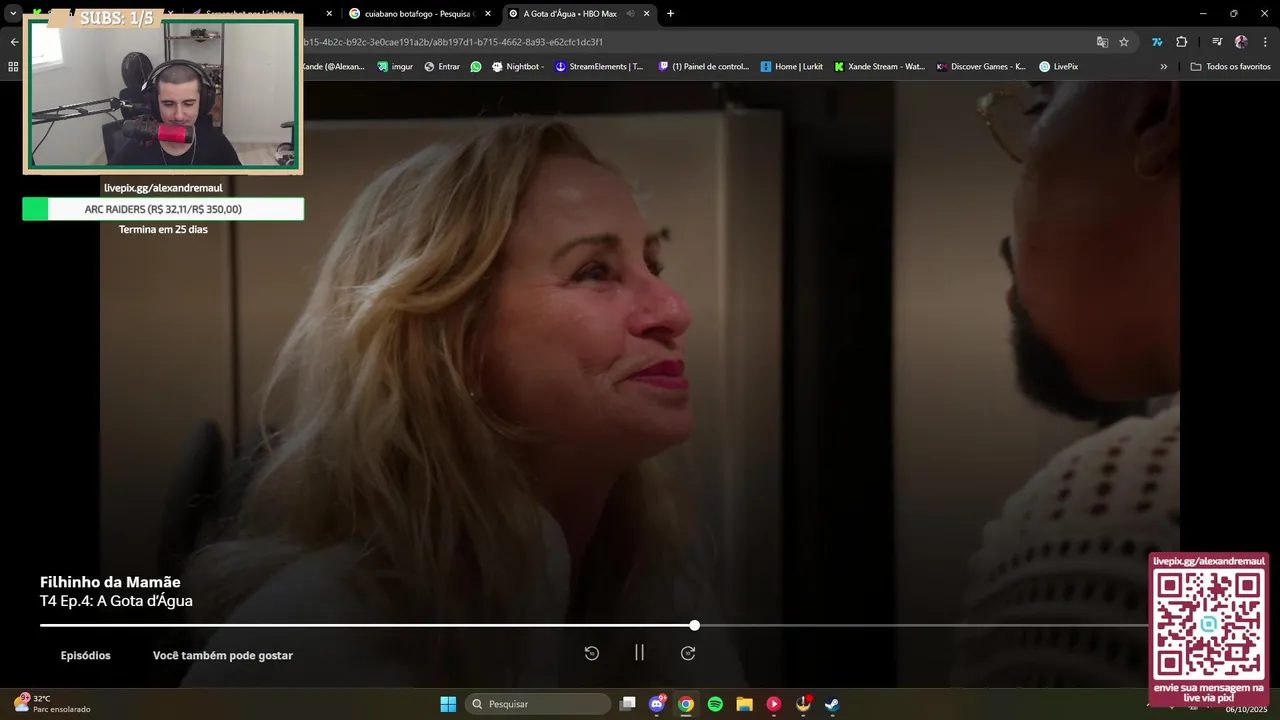1280x720 pixels.
Task: Open Chrome from the taskbar
Action: click(686, 704)
